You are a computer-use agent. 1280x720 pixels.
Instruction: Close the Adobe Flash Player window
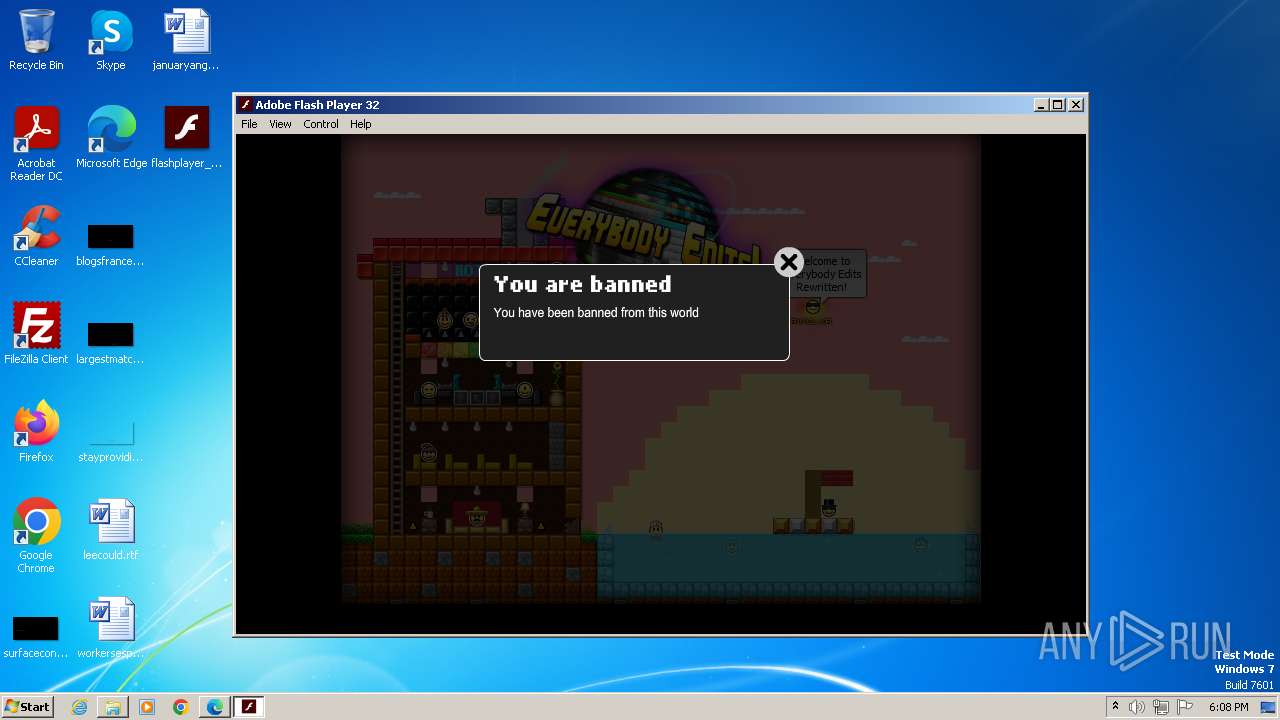click(1076, 105)
